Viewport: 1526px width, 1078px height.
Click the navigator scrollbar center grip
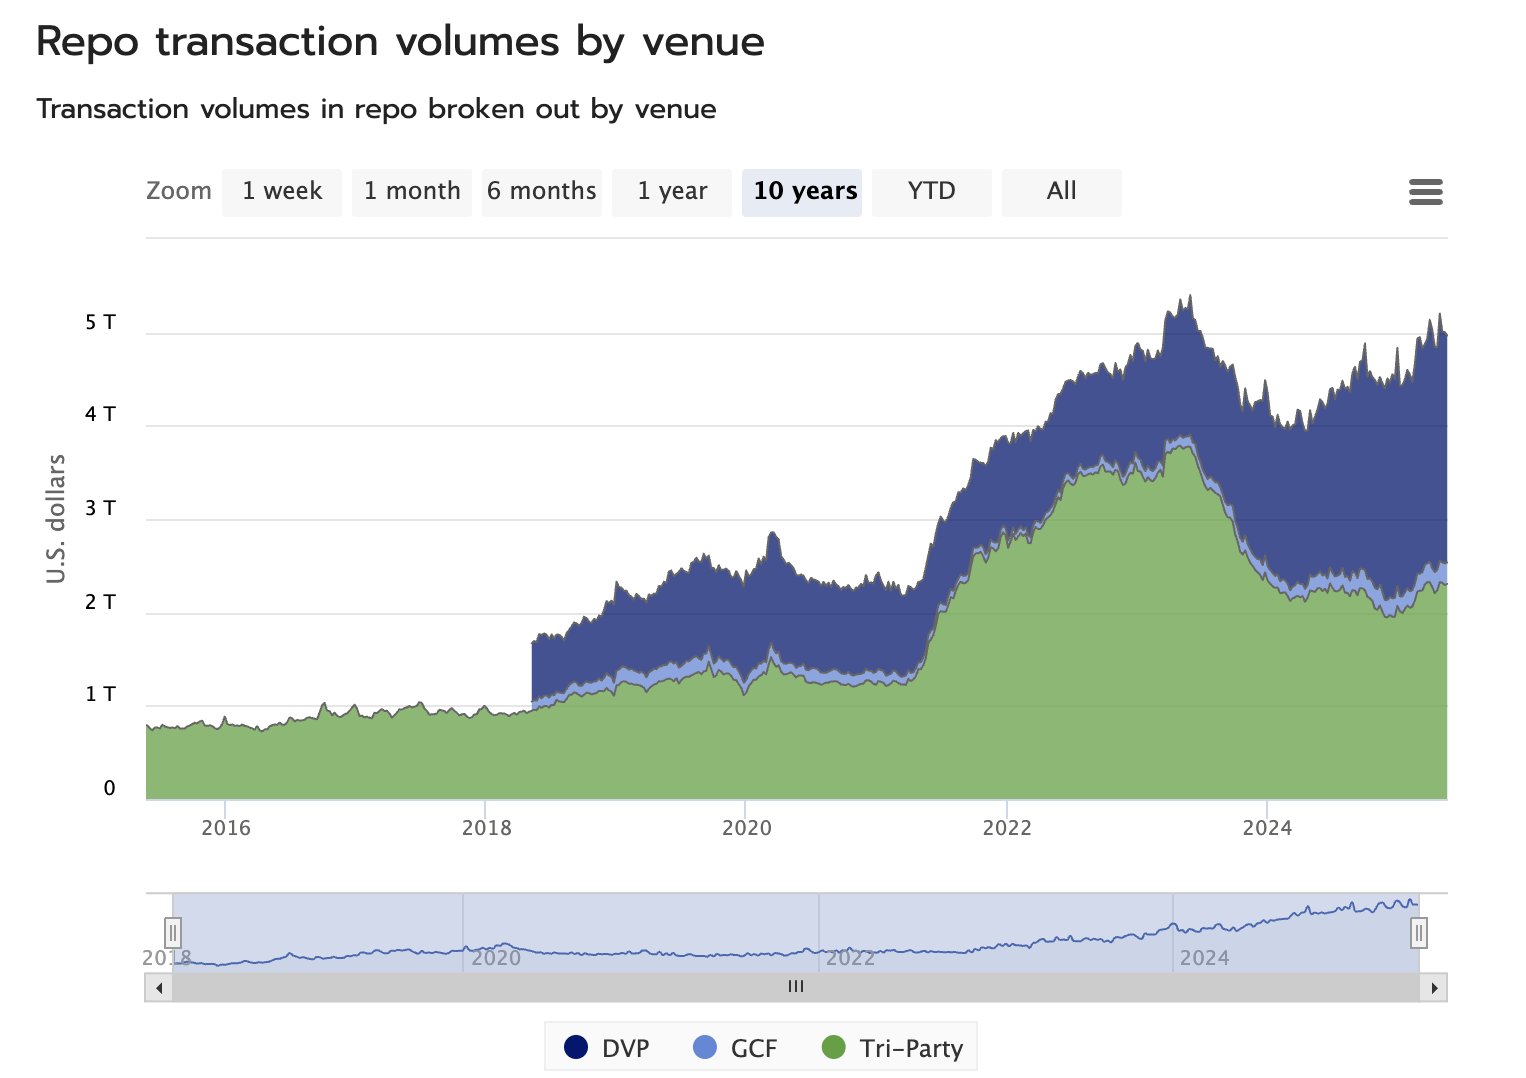tap(796, 988)
